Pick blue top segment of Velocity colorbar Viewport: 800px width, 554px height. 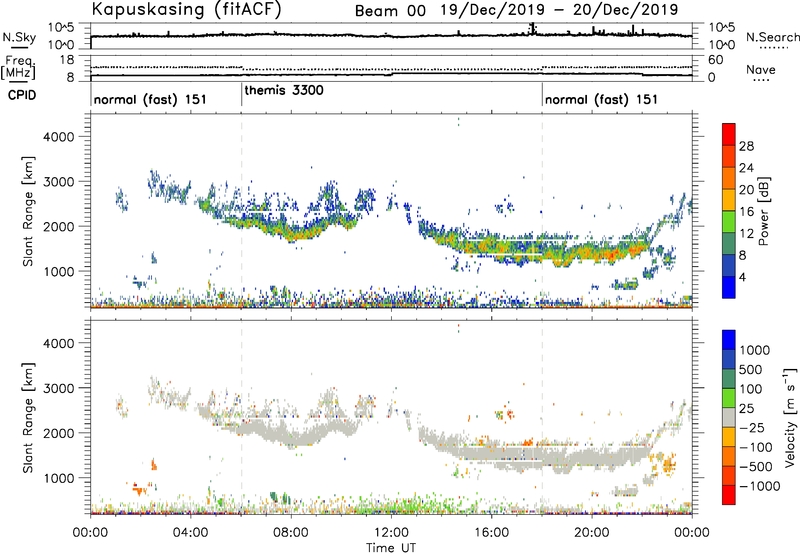click(729, 340)
